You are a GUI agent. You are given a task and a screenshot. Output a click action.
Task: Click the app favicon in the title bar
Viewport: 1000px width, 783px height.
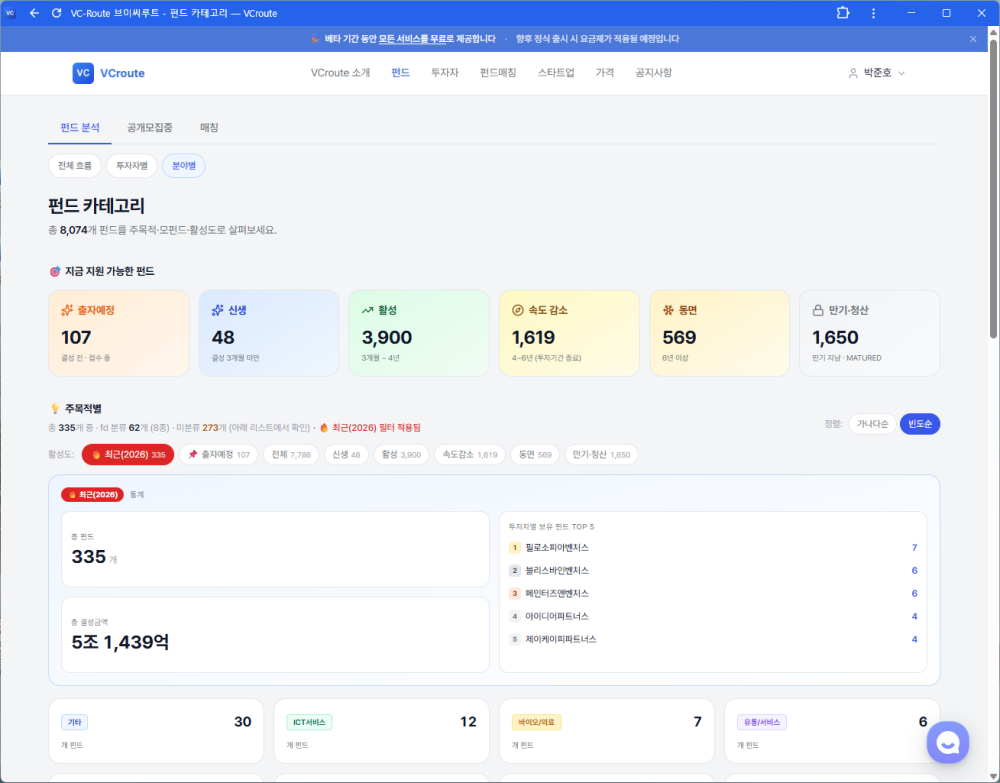tap(10, 13)
